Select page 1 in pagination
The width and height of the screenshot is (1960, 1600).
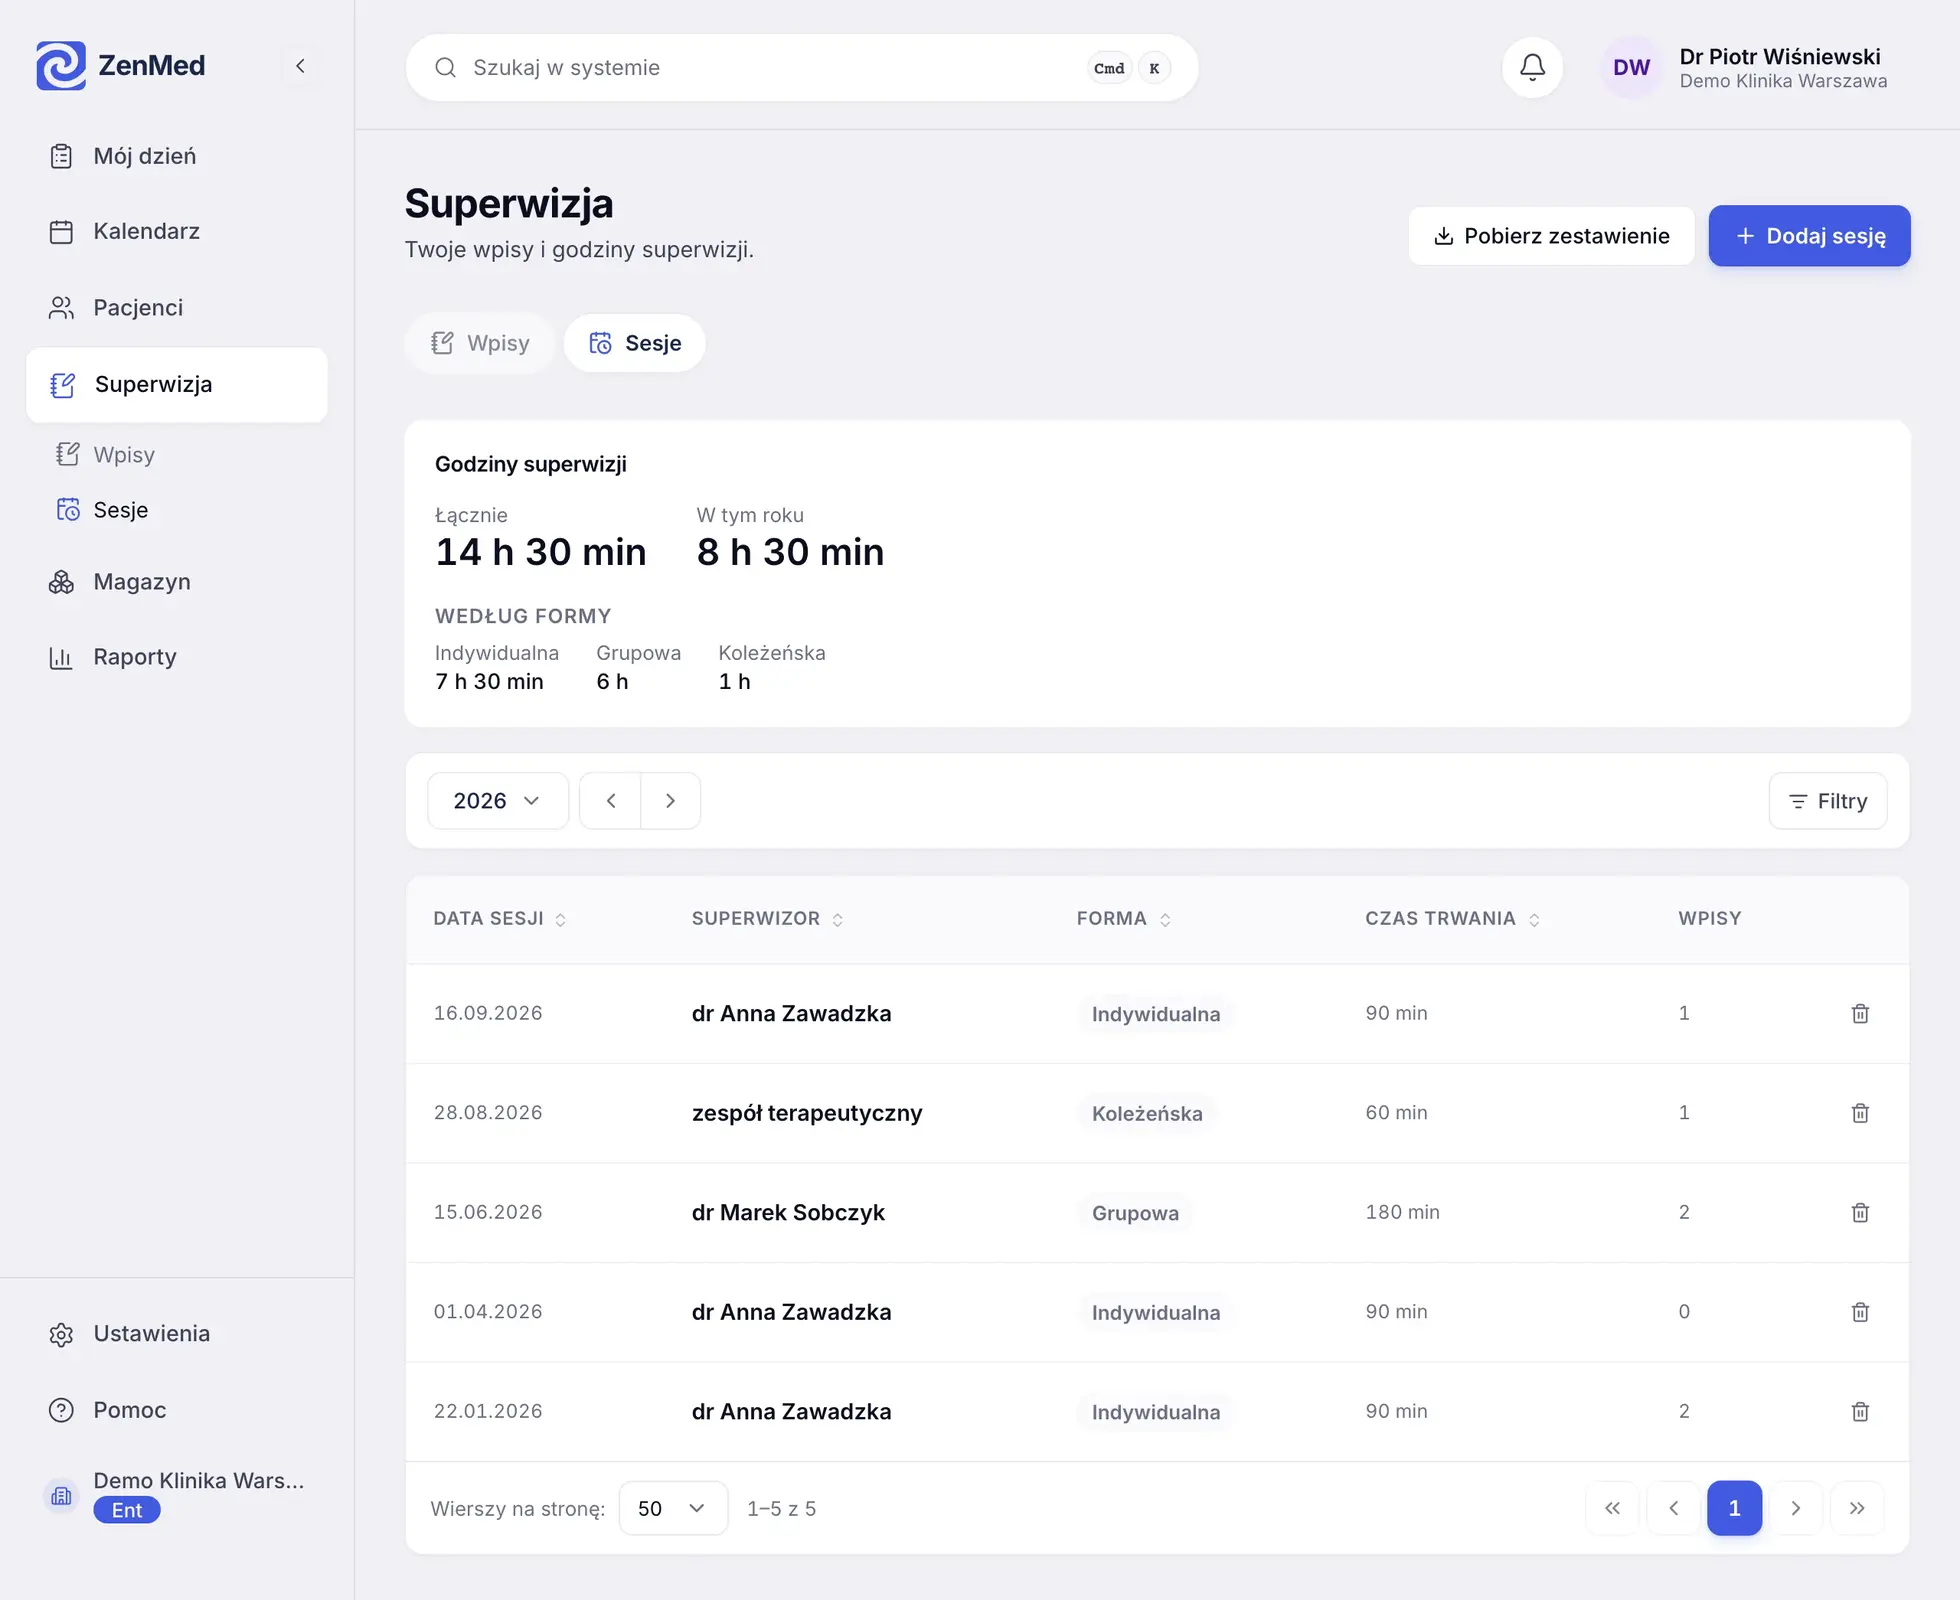click(1734, 1508)
